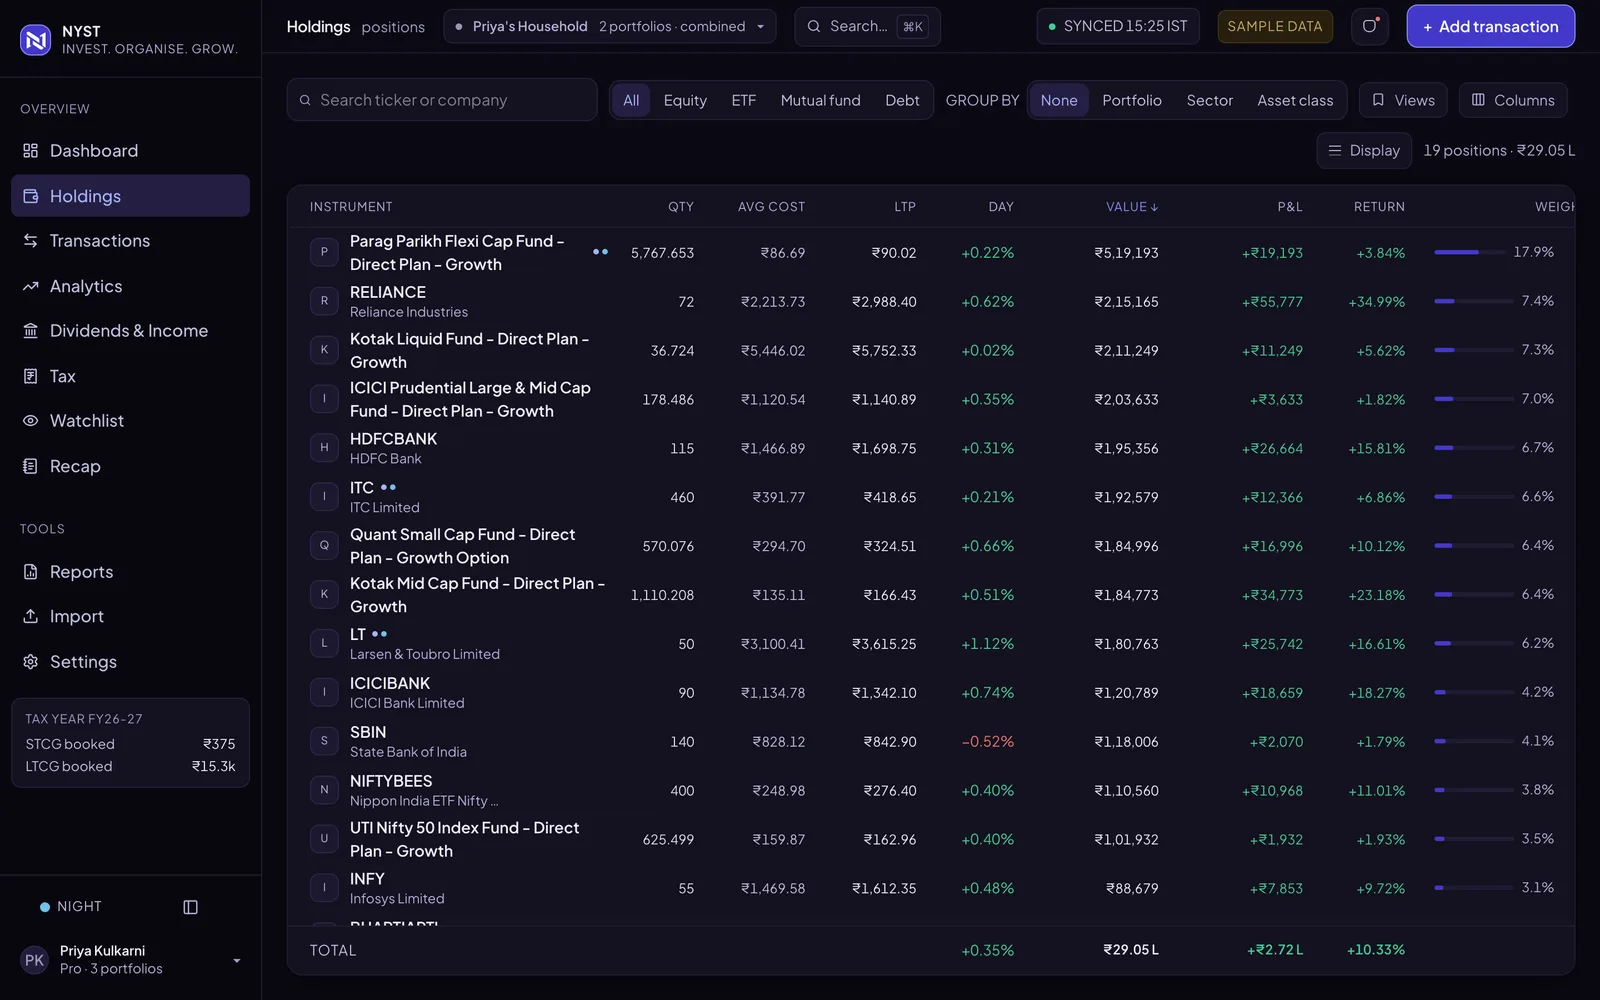Filter holdings by Debt
Screen dimensions: 1600x1000
902,100
